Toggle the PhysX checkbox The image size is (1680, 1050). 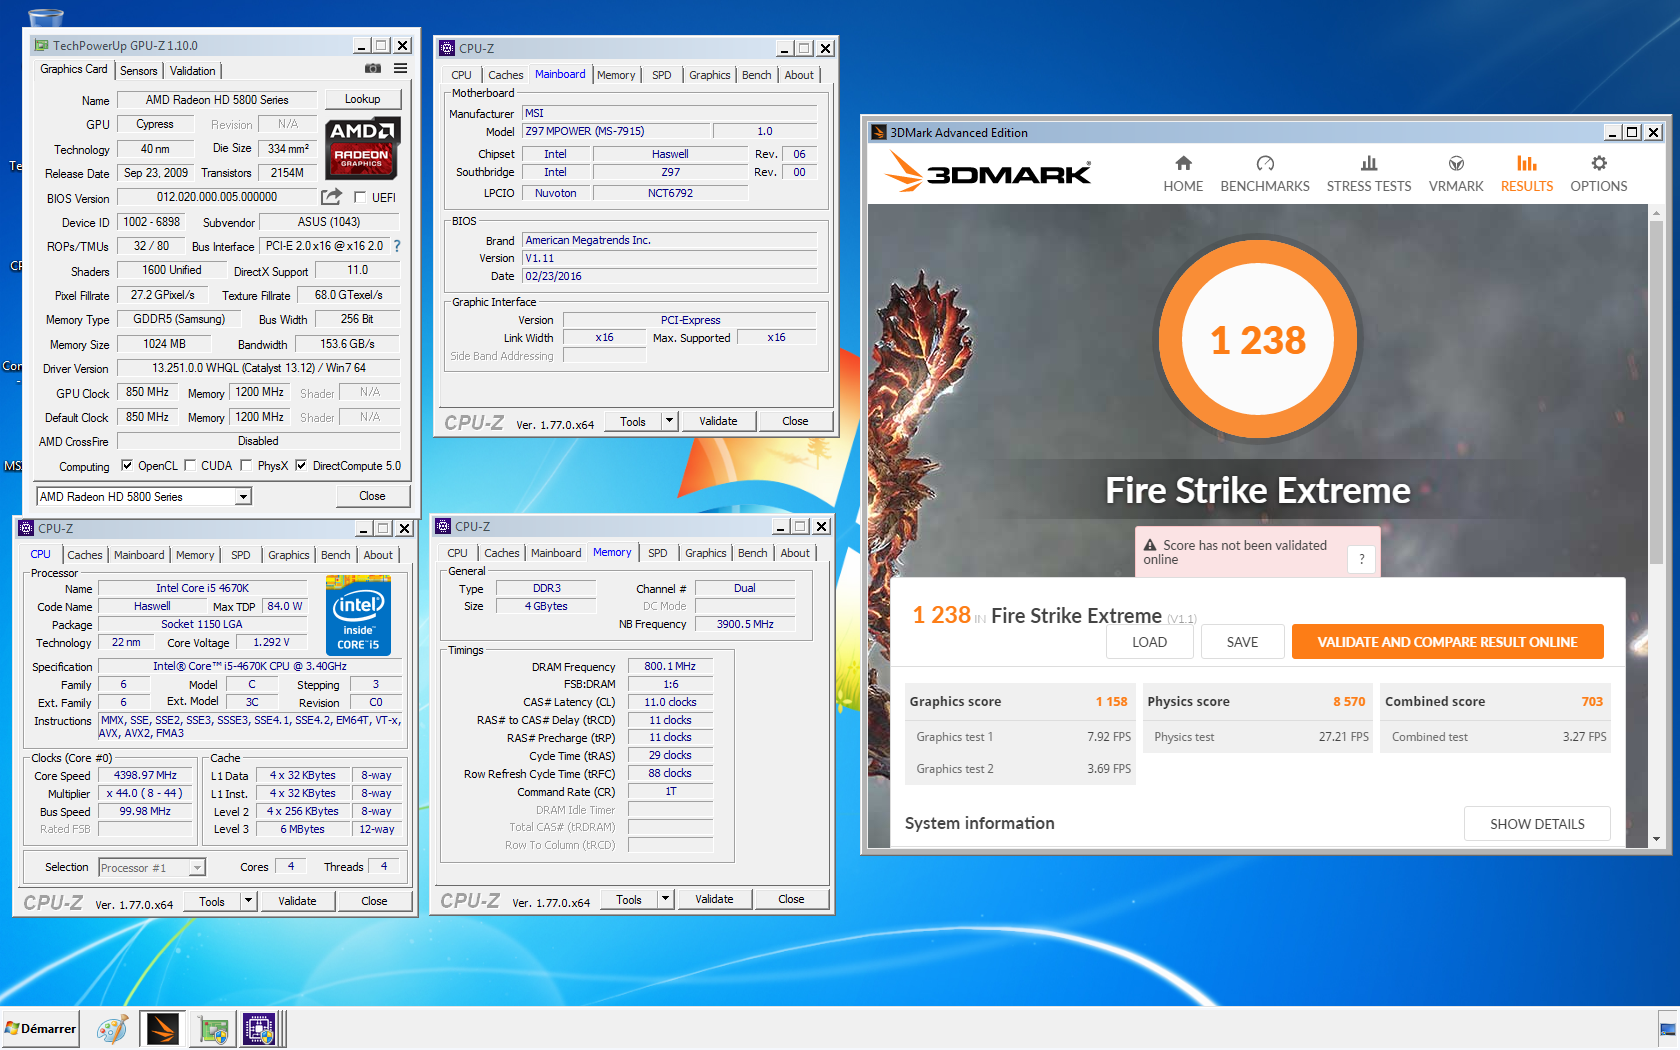click(246, 465)
